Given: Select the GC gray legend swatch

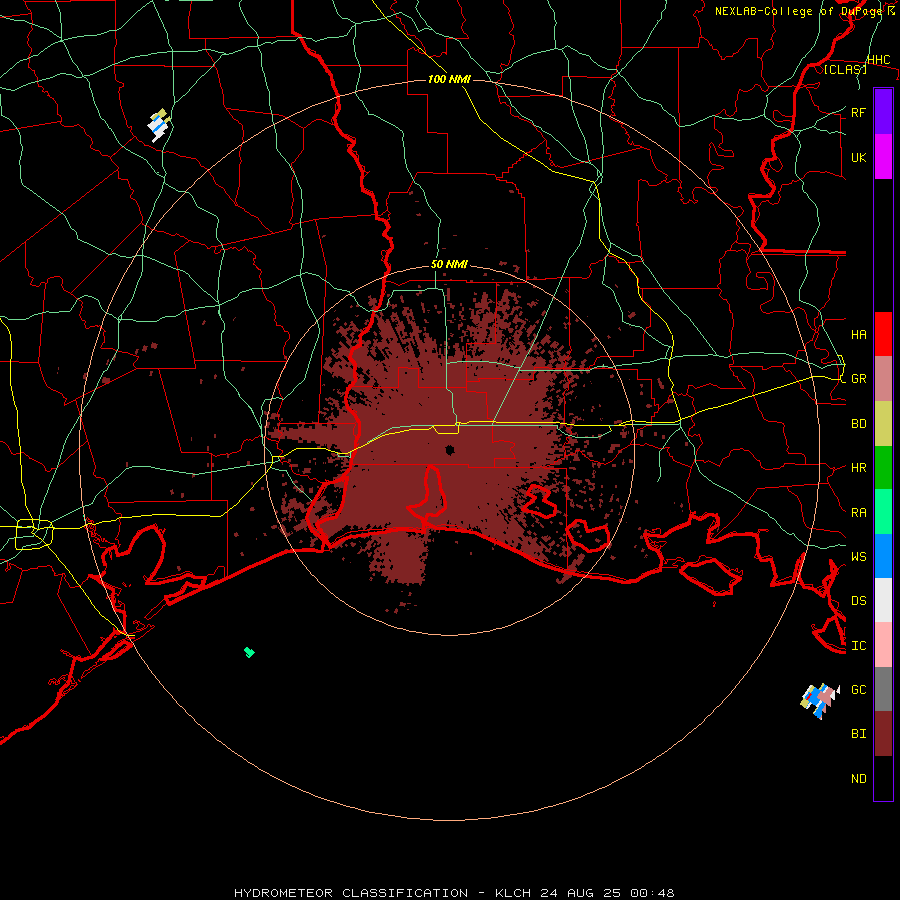Looking at the screenshot, I should (x=883, y=689).
